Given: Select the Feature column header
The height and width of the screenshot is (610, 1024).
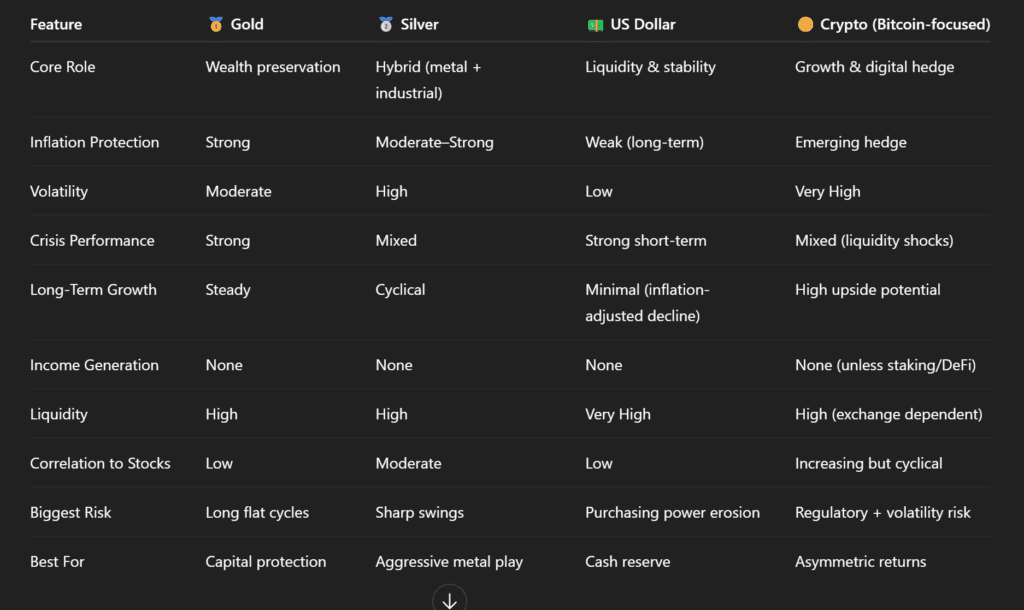Looking at the screenshot, I should (x=56, y=24).
